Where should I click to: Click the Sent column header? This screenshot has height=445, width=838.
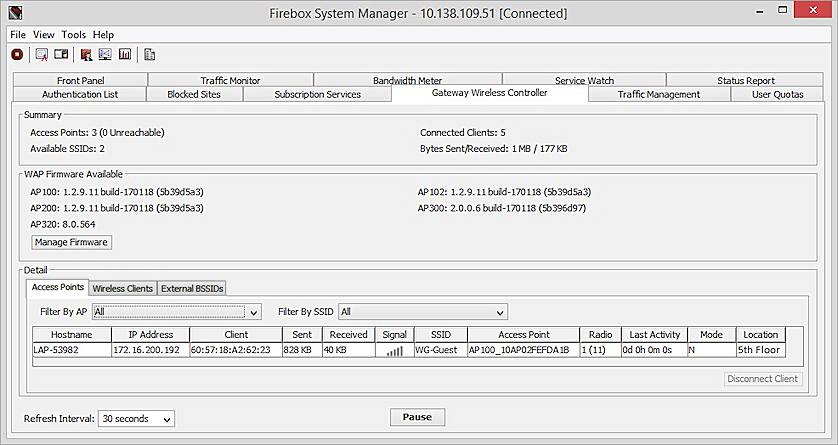click(302, 335)
